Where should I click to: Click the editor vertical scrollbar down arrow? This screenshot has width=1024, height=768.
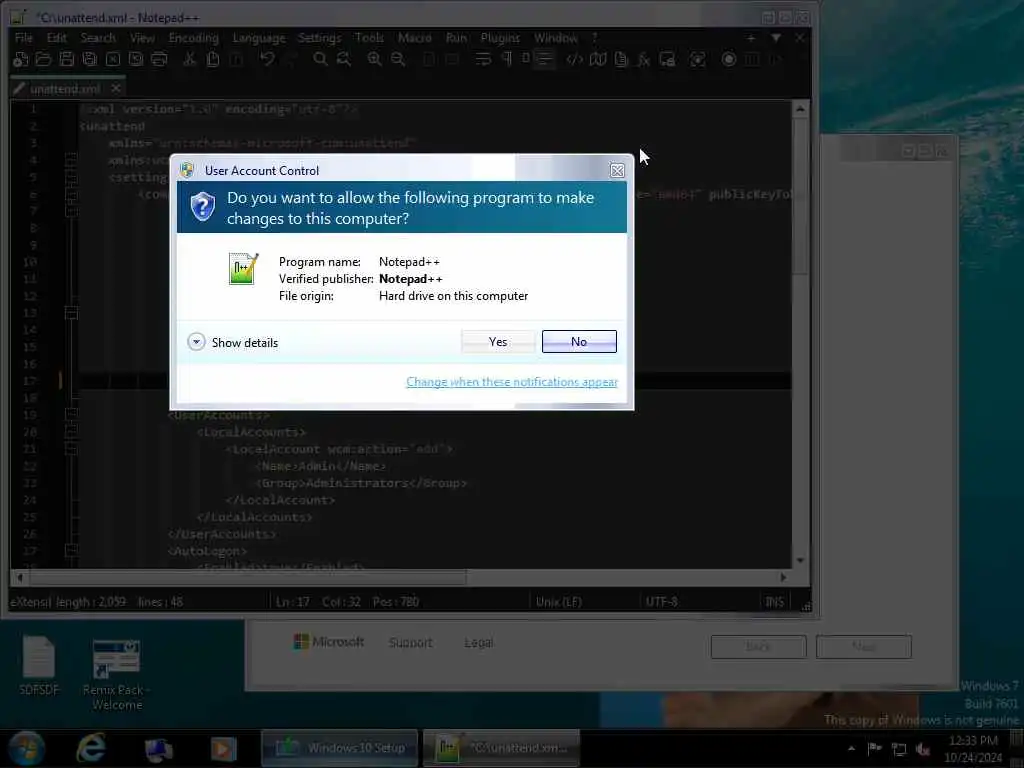tap(800, 561)
